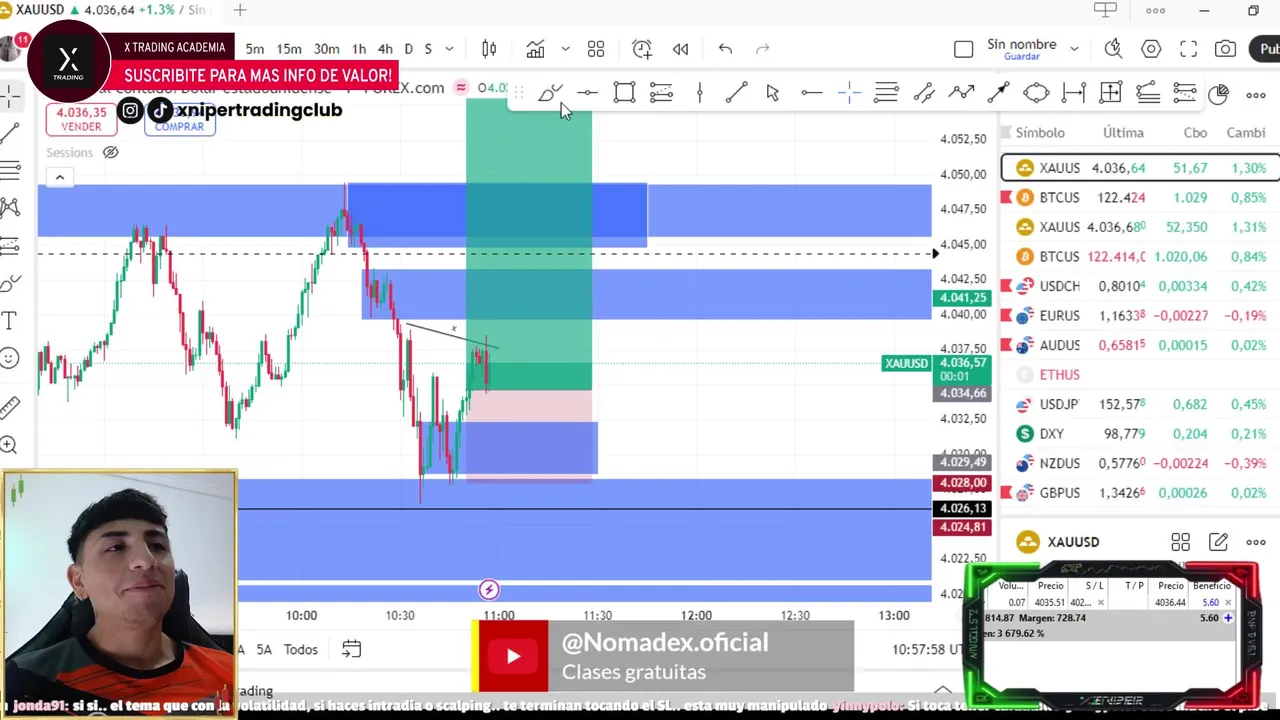Select DXY row in watchlist
This screenshot has width=1280, height=720.
[x=1140, y=434]
